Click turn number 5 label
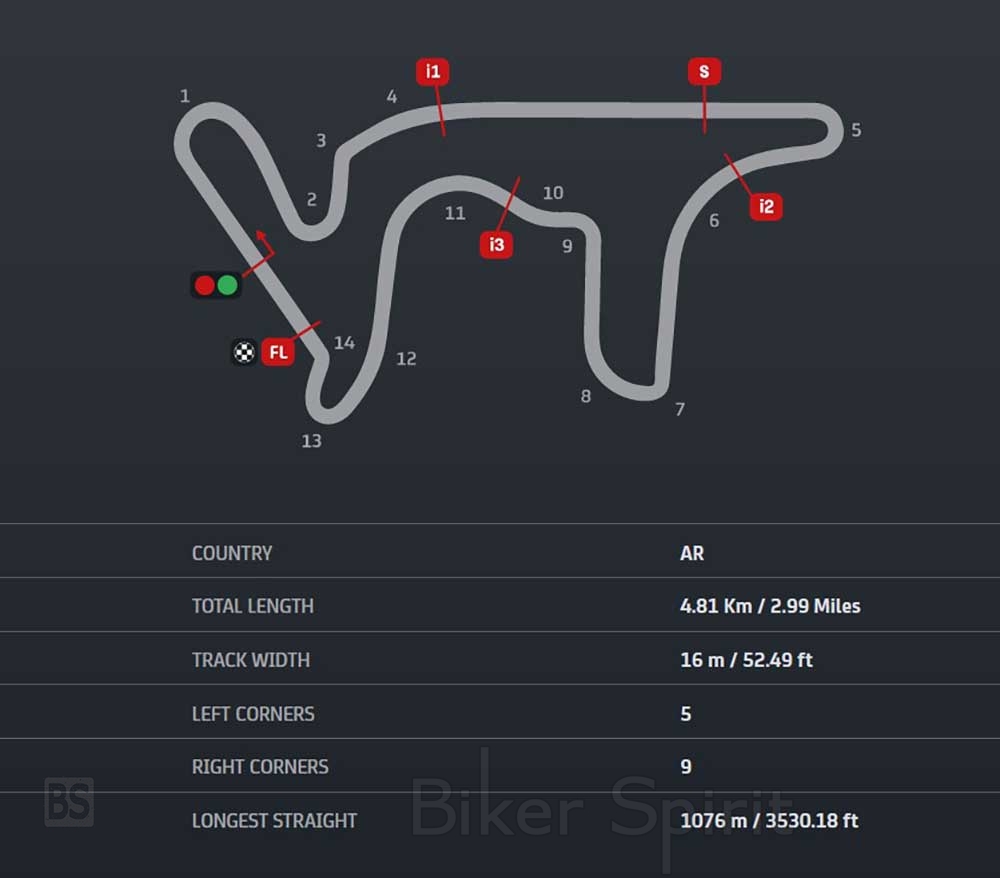 (856, 130)
